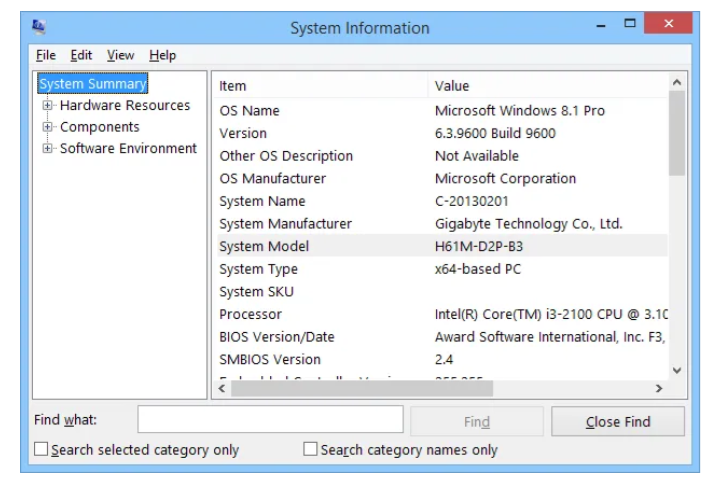720x479 pixels.
Task: Click the horizontal scrollbar left arrow
Action: [x=222, y=389]
